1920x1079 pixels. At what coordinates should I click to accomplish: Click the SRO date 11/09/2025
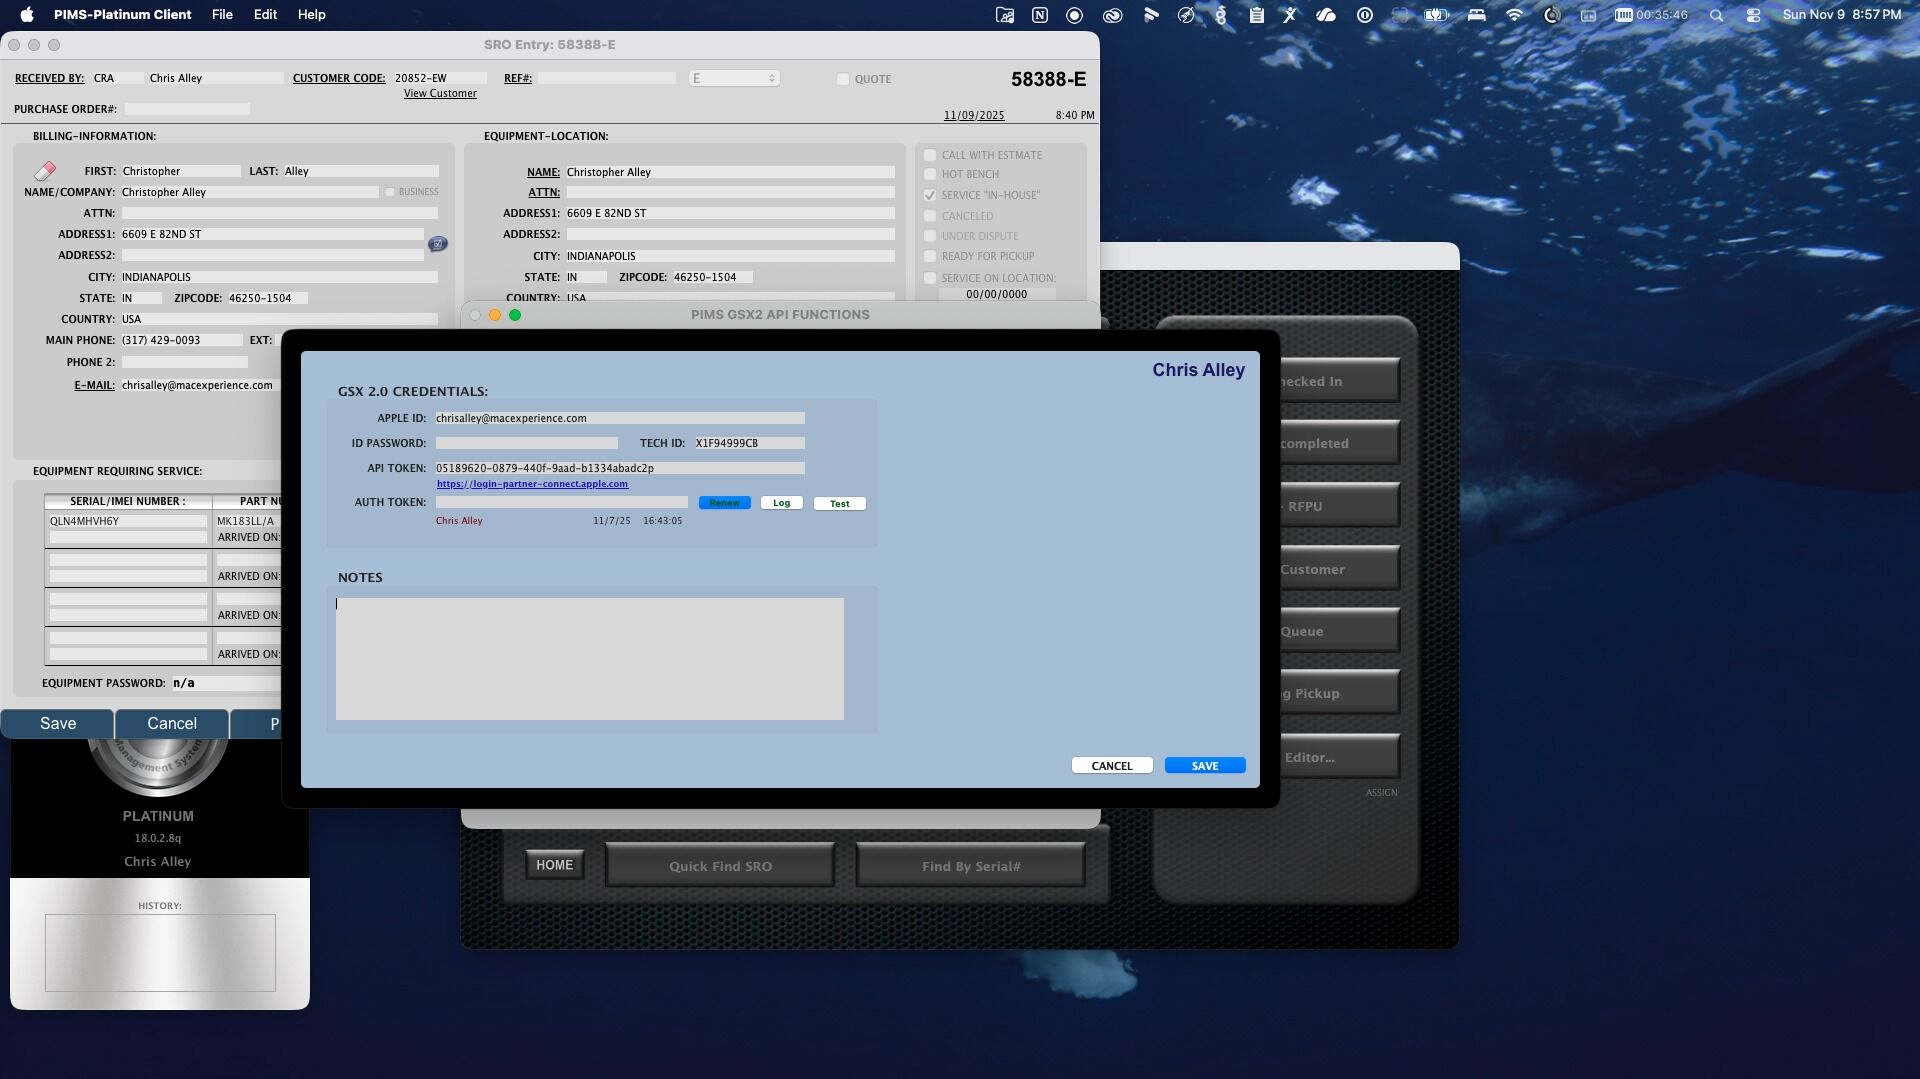coord(974,116)
